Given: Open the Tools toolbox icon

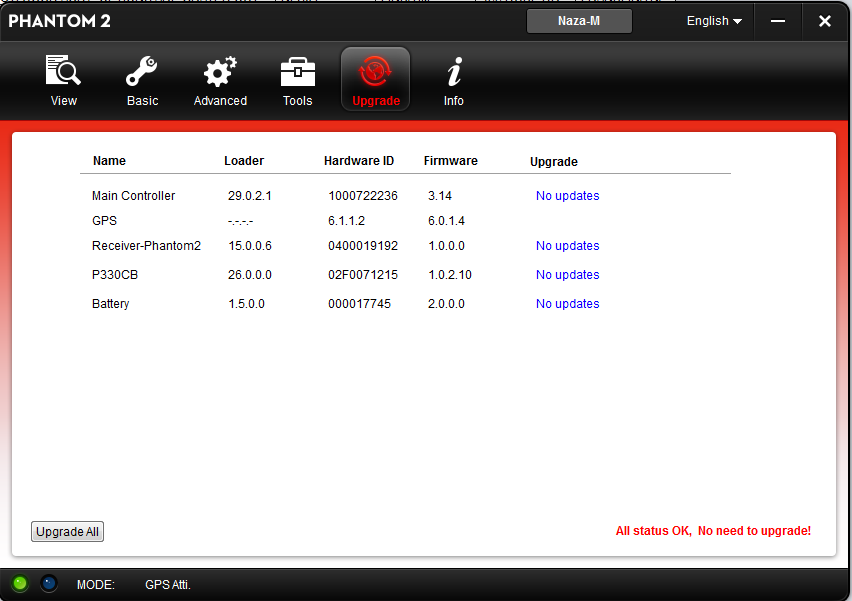Looking at the screenshot, I should pos(298,72).
